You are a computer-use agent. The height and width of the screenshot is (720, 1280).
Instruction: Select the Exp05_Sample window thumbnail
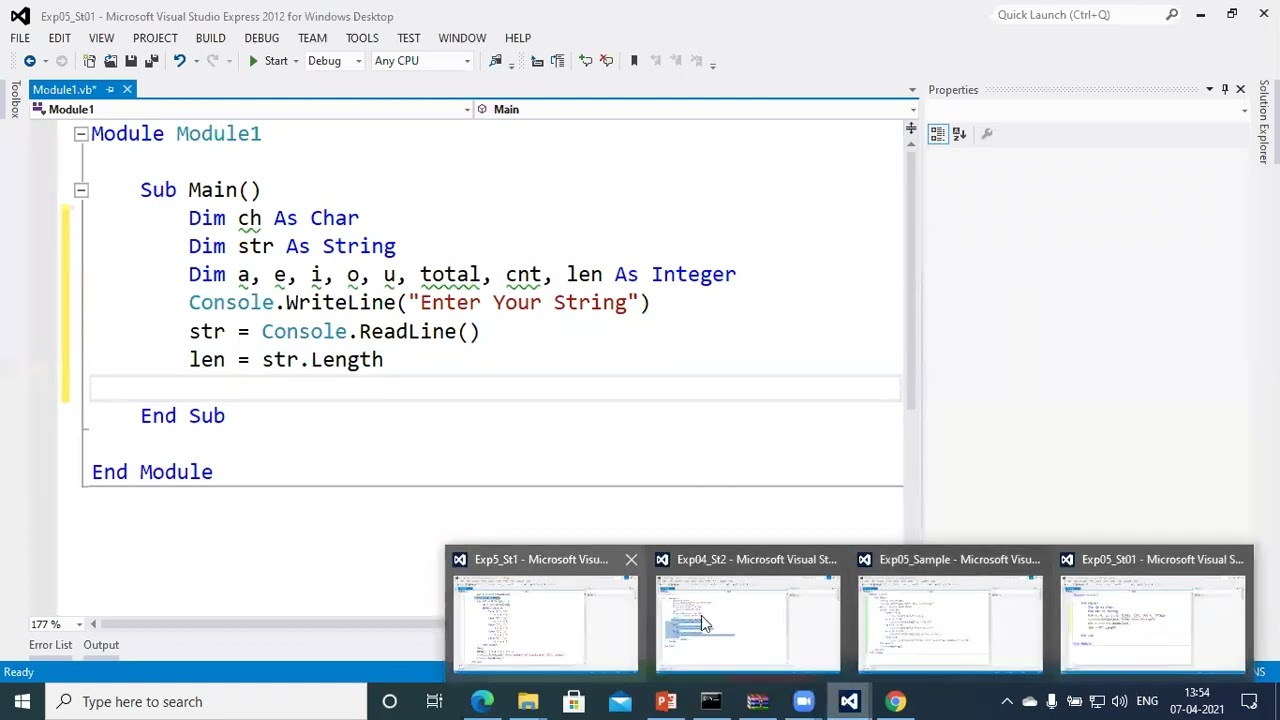pyautogui.click(x=950, y=612)
